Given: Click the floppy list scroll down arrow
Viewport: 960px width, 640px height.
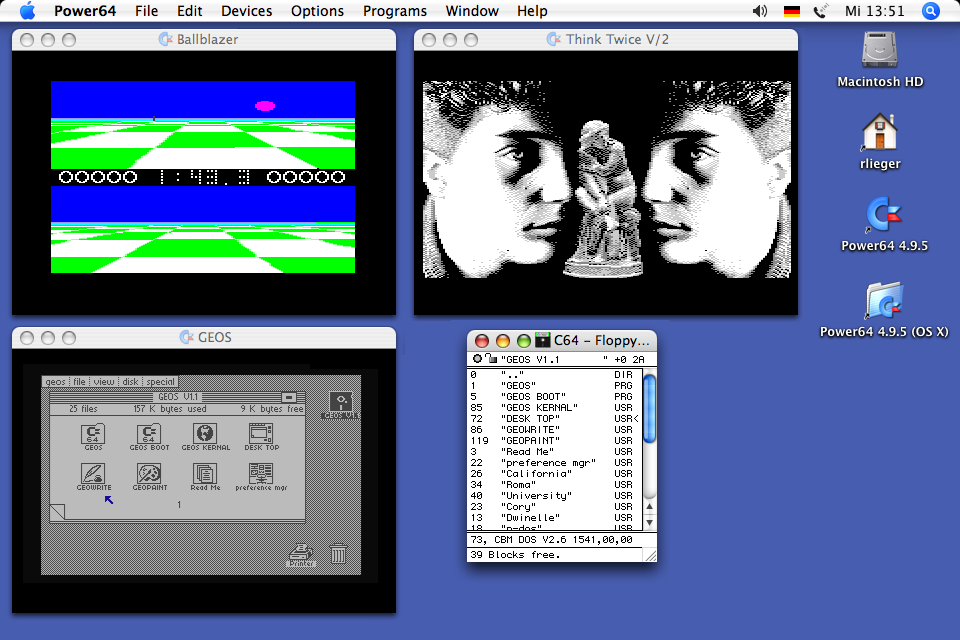Looking at the screenshot, I should pos(650,522).
